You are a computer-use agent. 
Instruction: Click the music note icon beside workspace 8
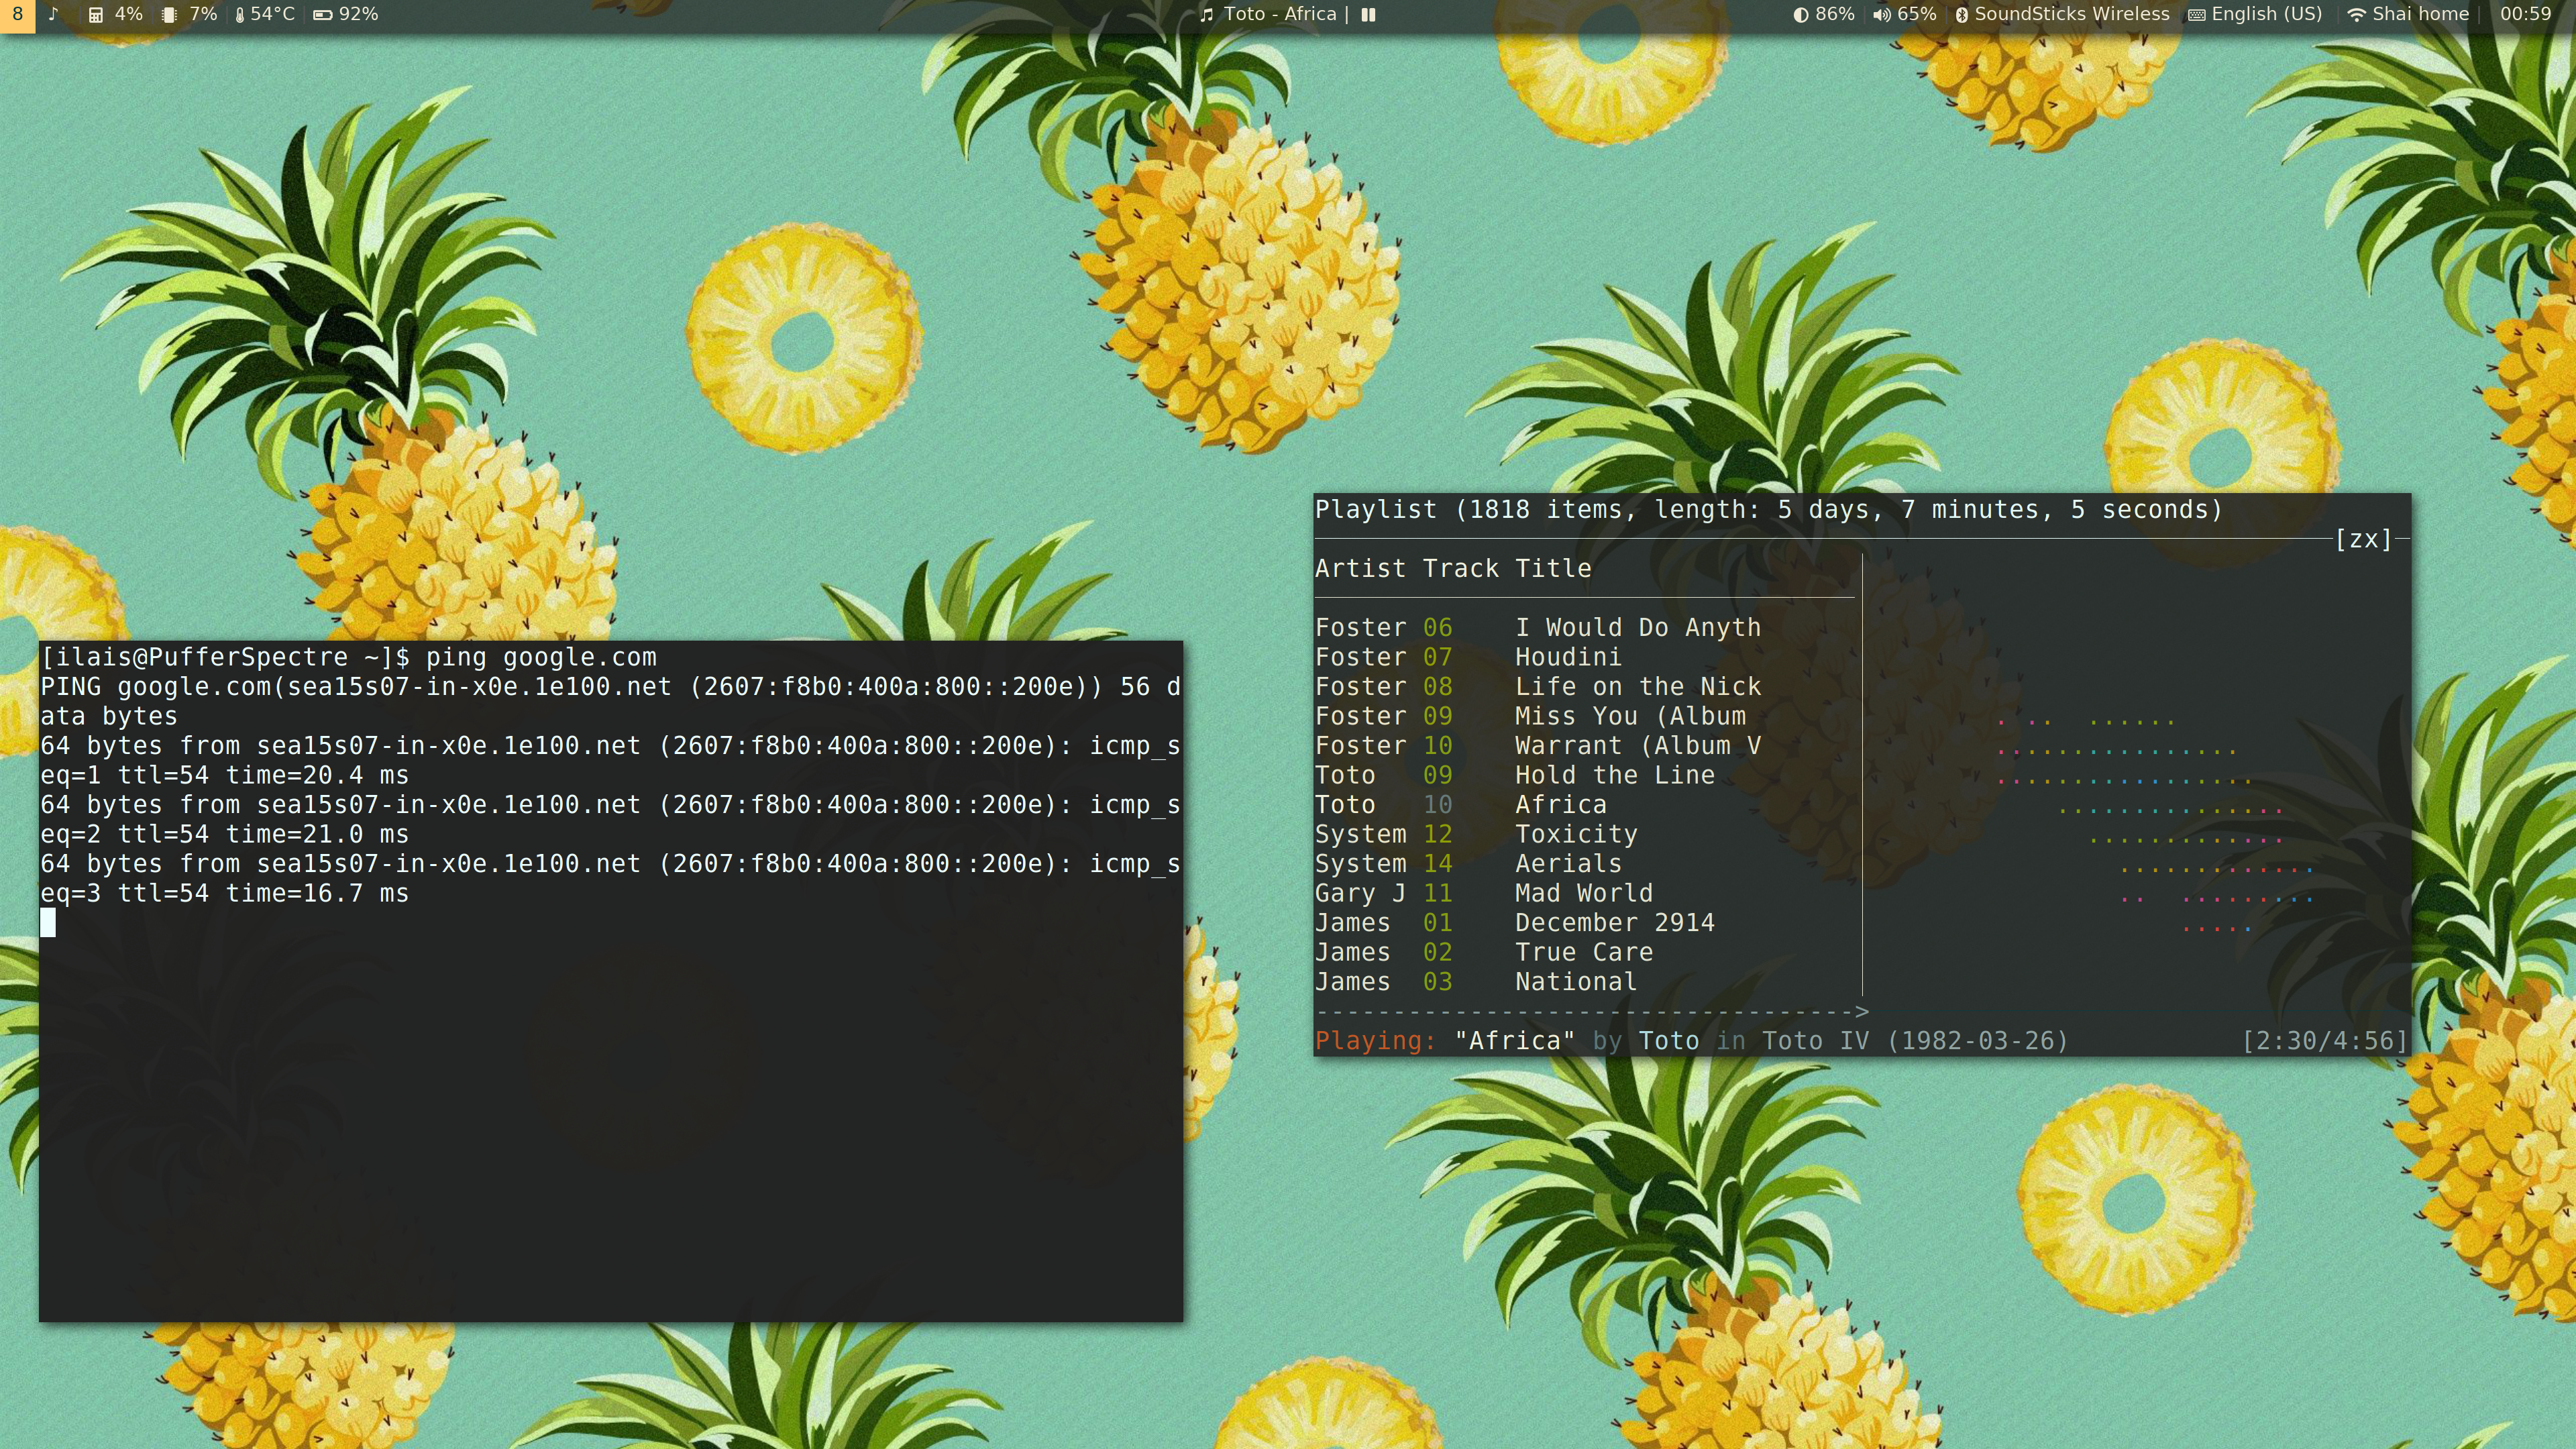(x=53, y=15)
